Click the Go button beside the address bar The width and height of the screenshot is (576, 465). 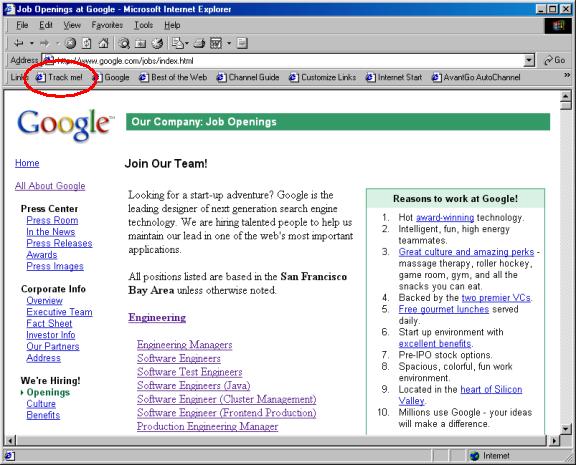(555, 60)
